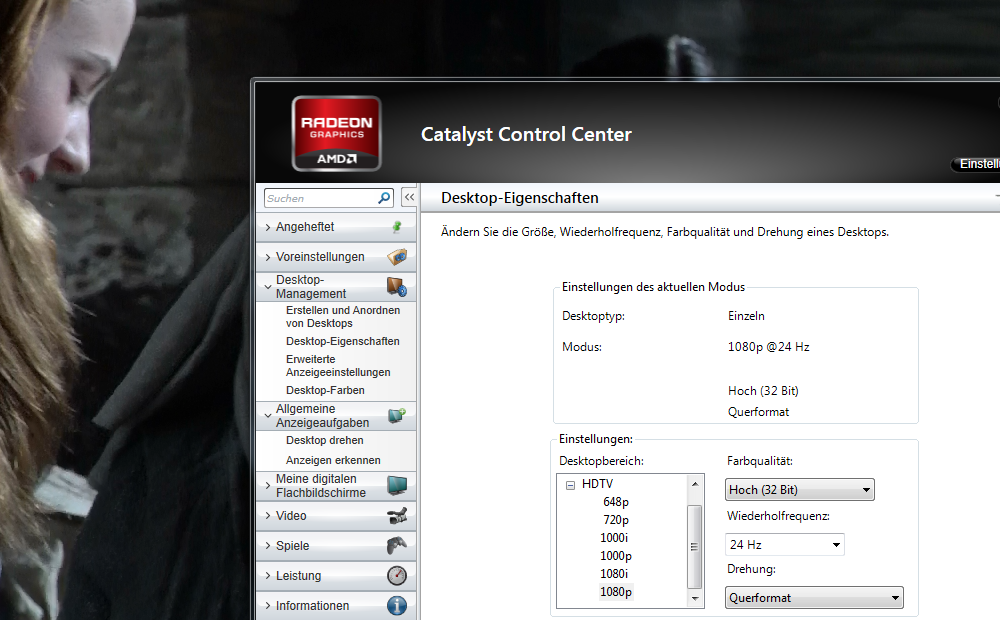Collapse the Desktop-Management section
Viewport: 1000px width, 620px height.
coord(268,287)
